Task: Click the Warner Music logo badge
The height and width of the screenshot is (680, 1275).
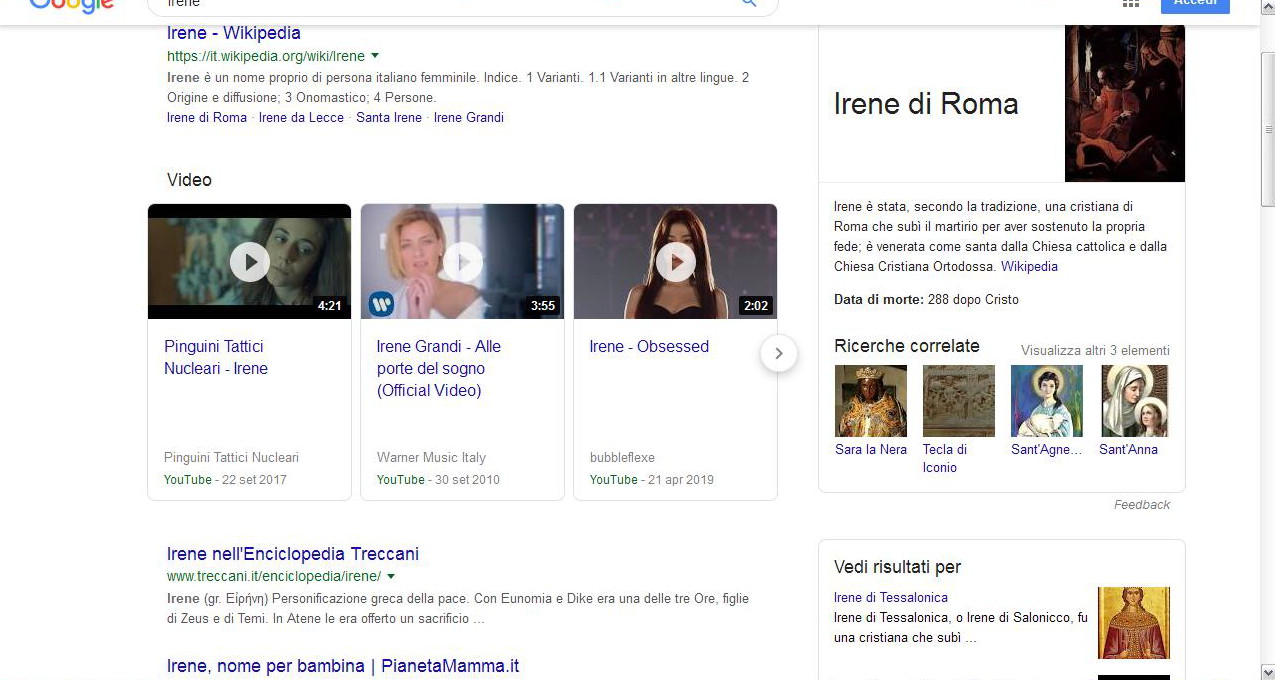Action: coord(381,303)
